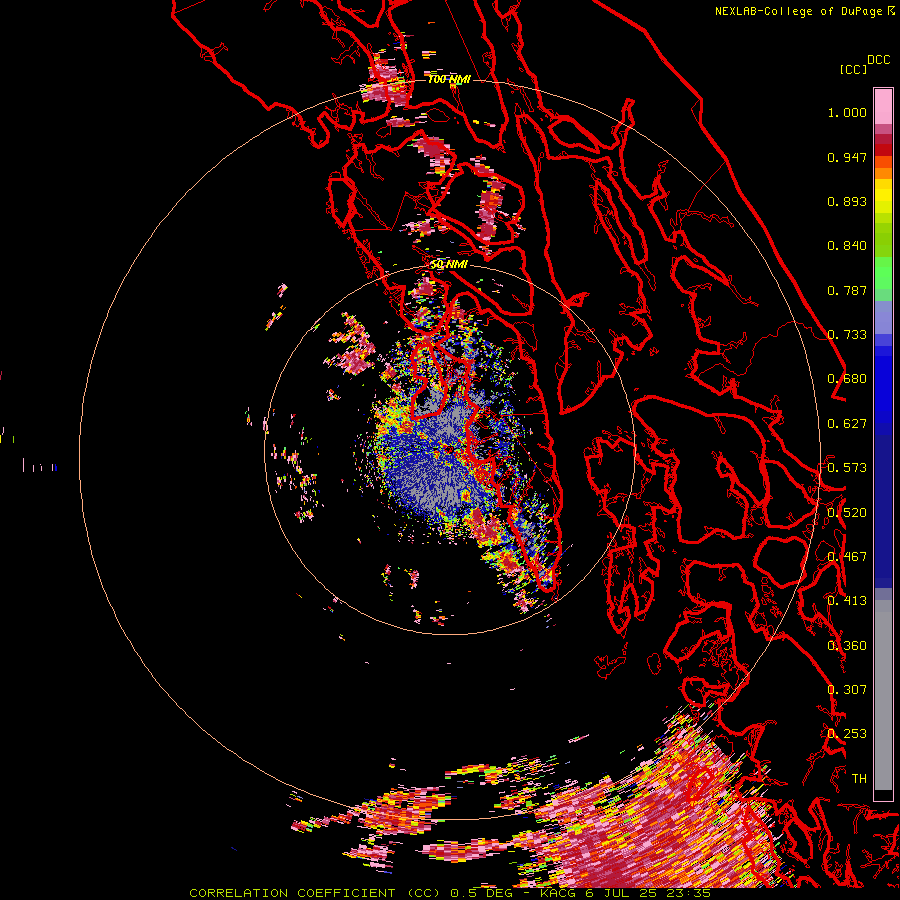Click the 0.413 scale value
This screenshot has height=900, width=900.
click(x=847, y=601)
